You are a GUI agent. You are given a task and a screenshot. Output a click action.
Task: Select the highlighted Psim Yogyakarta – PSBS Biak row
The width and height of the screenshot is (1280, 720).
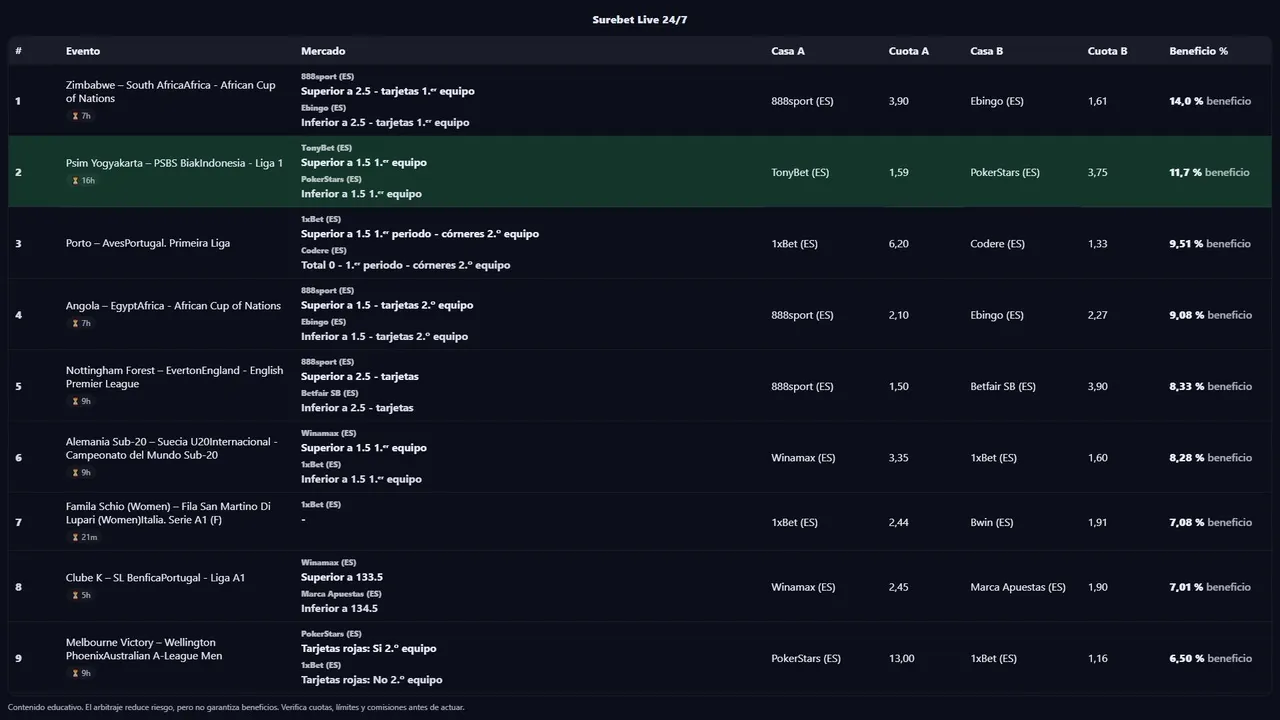[x=640, y=172]
